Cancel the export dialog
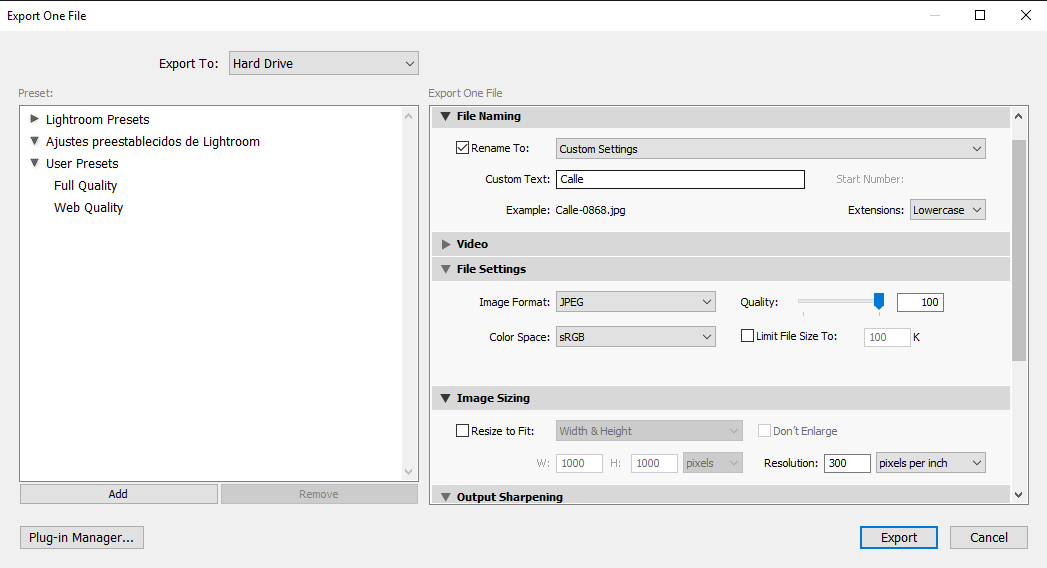 click(989, 537)
